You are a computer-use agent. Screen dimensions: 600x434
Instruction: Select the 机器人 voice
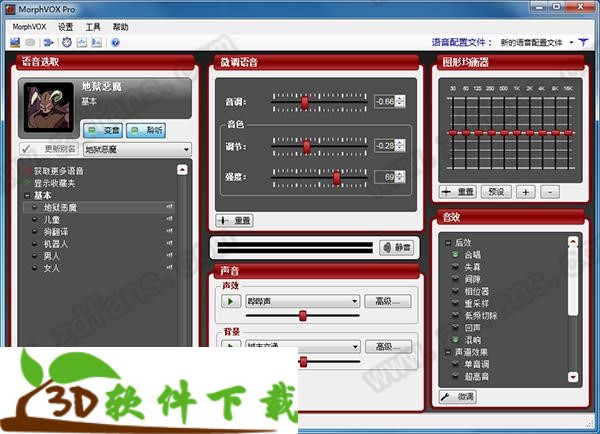tap(55, 243)
